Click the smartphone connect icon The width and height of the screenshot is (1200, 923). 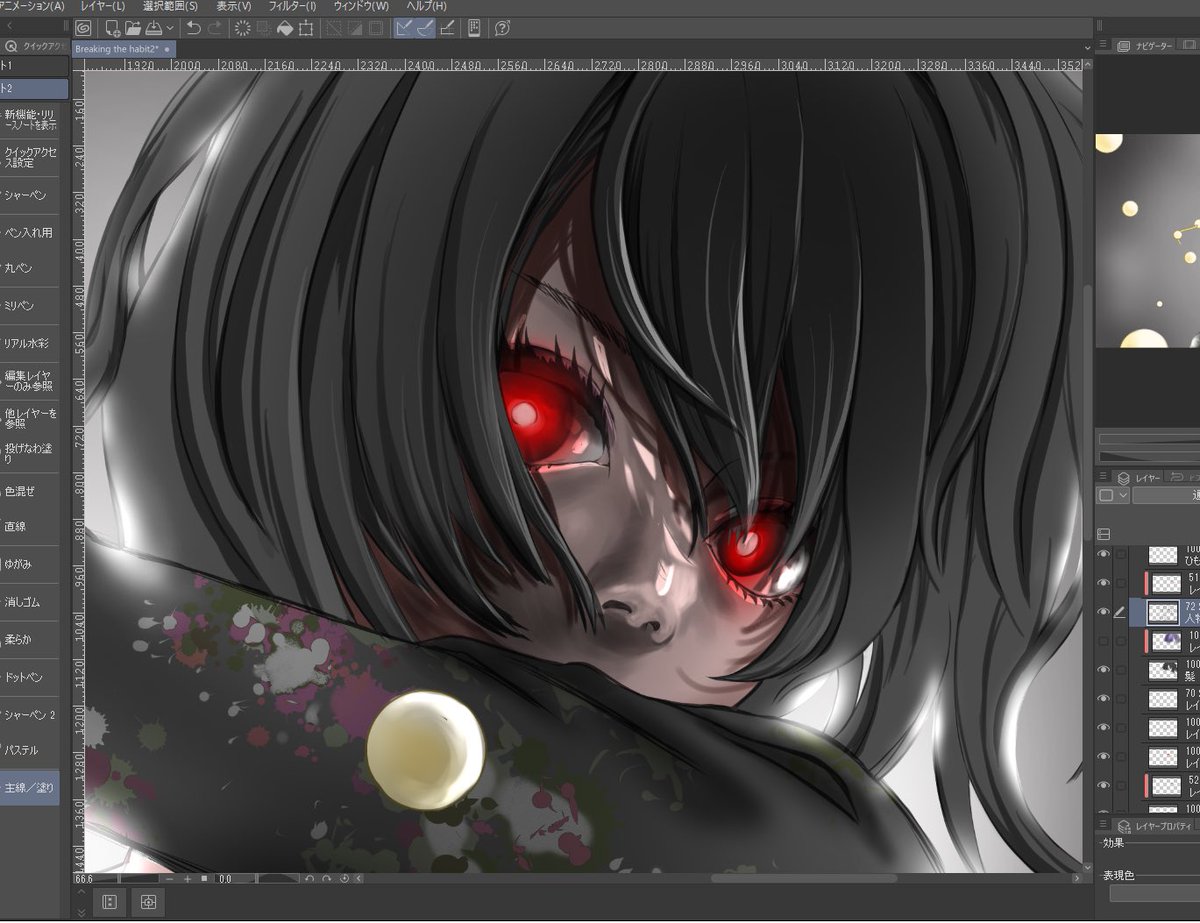click(x=474, y=28)
